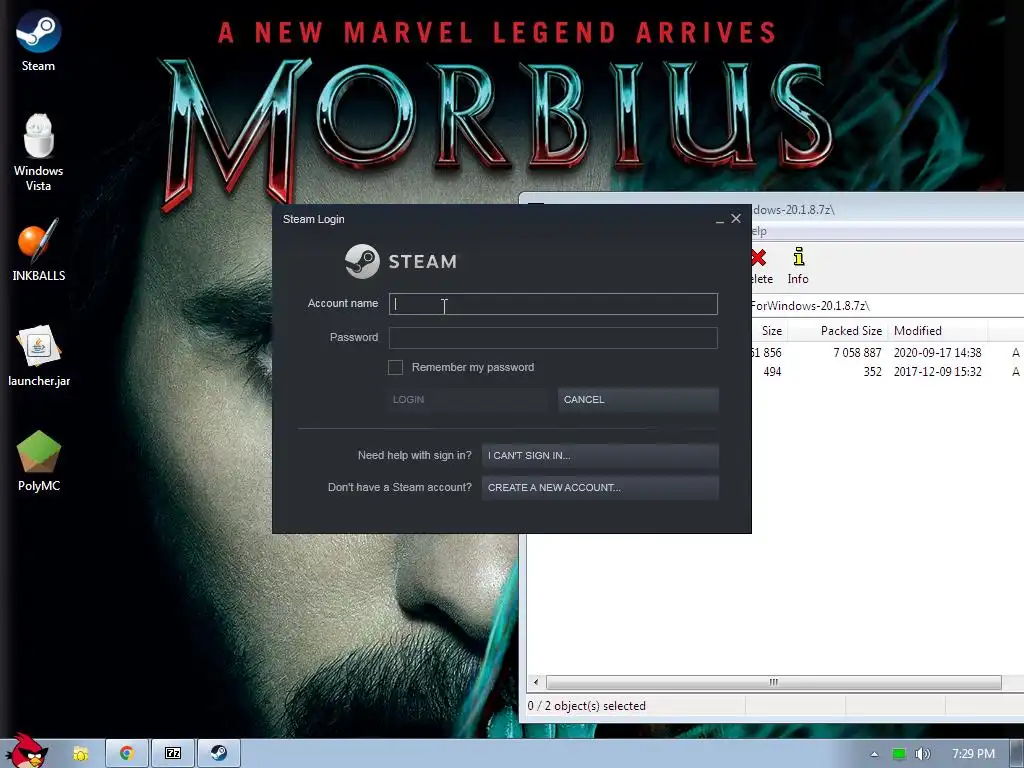Screen dimensions: 1024x768
Task: Select the launcher.jar desktop file
Action: pyautogui.click(x=39, y=355)
